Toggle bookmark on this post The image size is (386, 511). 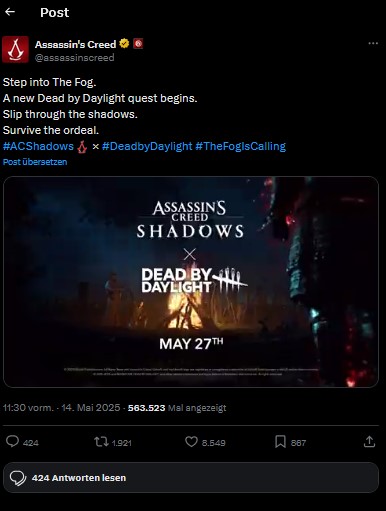tap(280, 442)
